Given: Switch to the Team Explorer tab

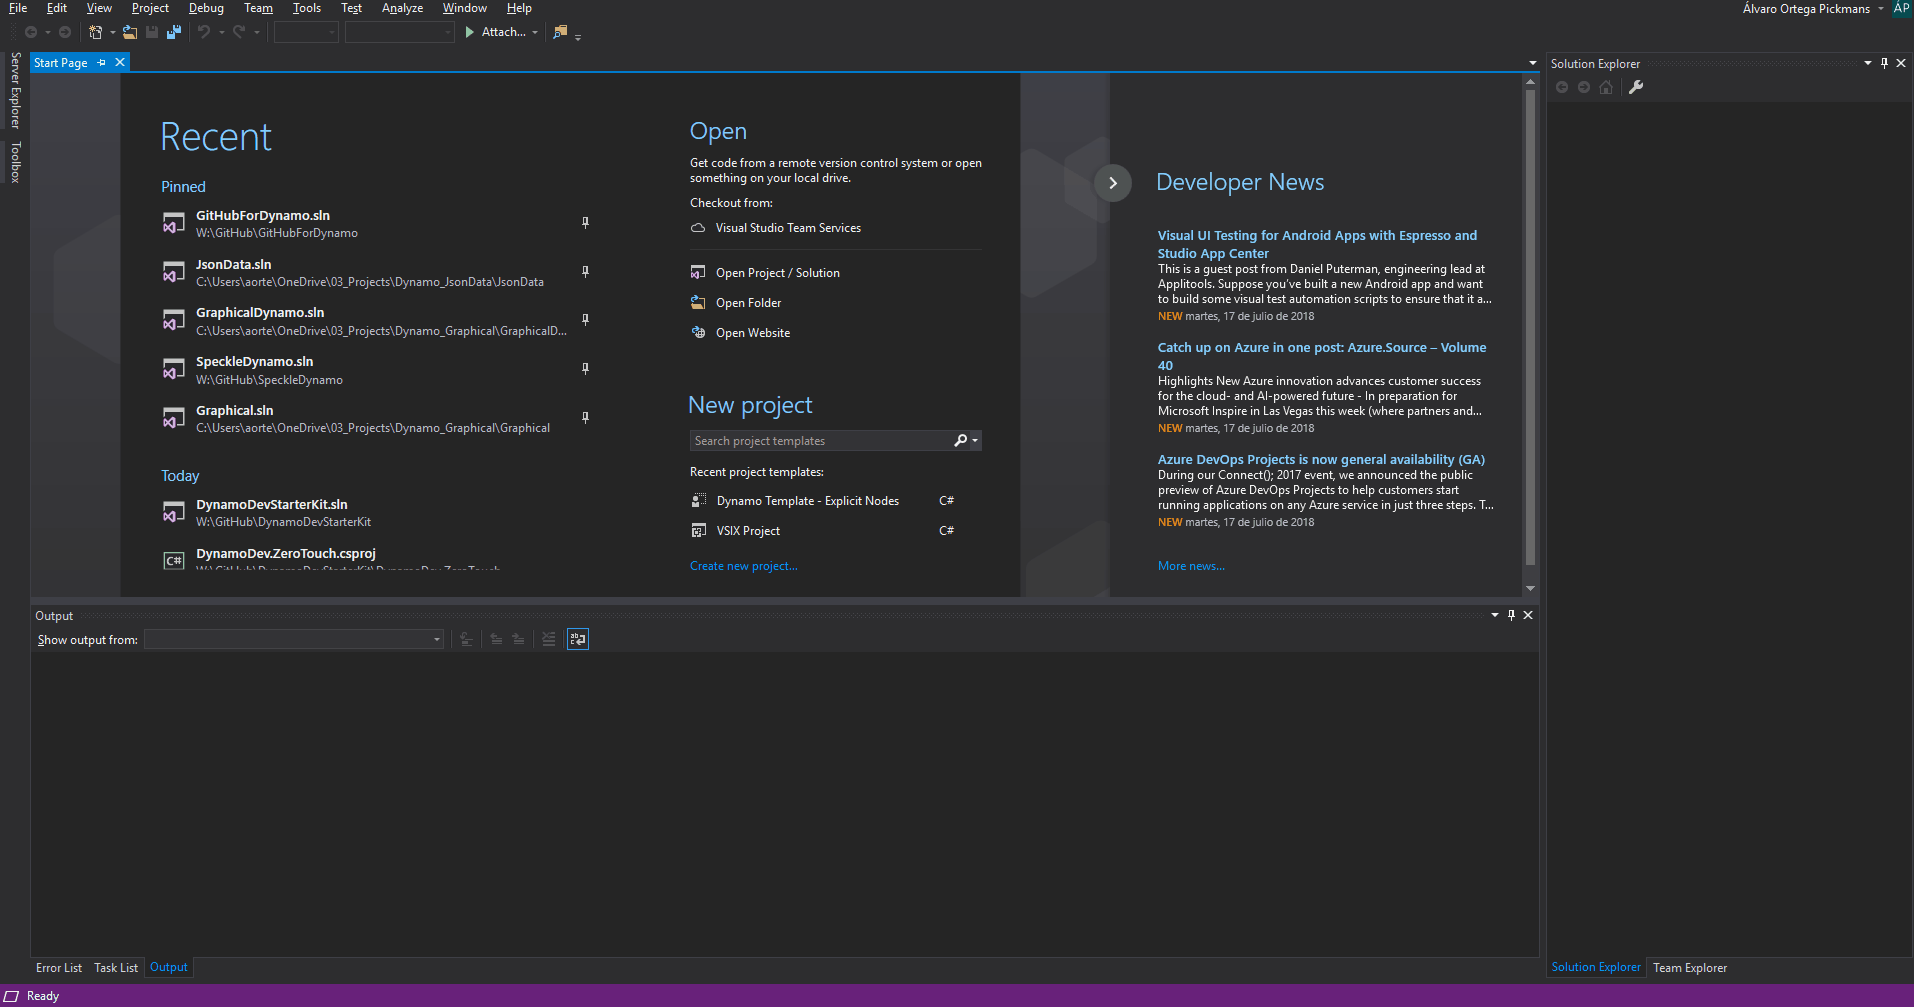Looking at the screenshot, I should click(x=1690, y=968).
